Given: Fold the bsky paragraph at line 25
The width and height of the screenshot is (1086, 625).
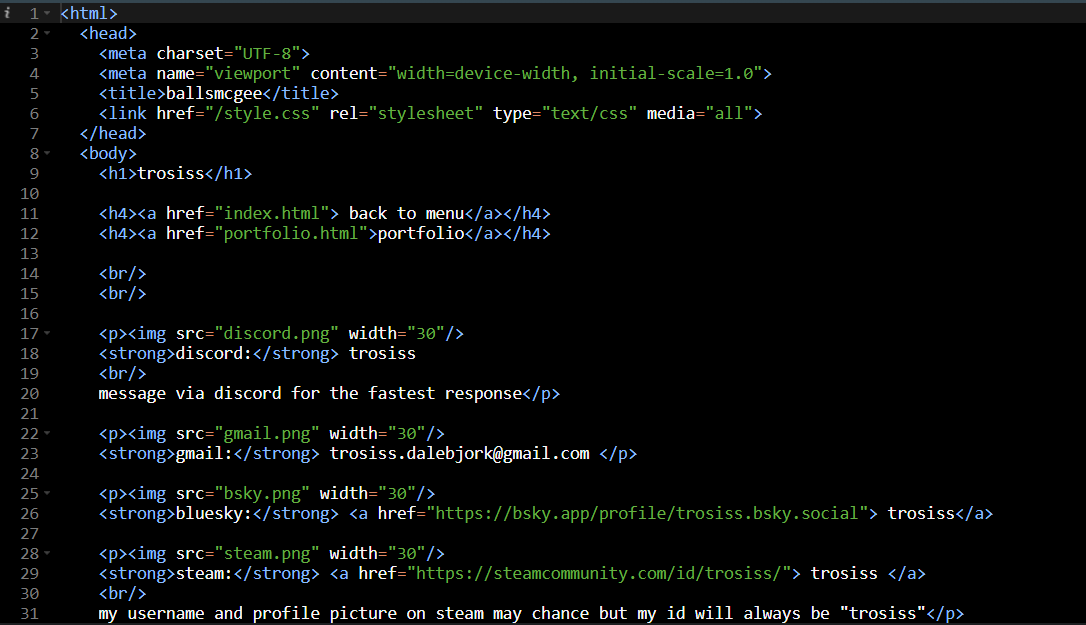Looking at the screenshot, I should 47,493.
